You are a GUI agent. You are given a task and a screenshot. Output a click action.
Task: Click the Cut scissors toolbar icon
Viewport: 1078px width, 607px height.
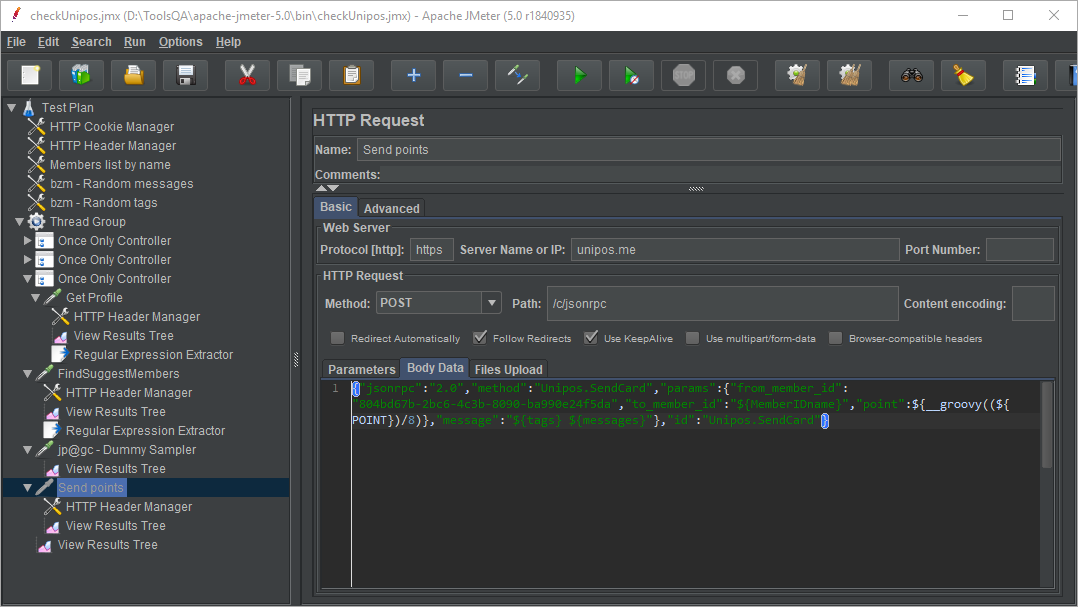pyautogui.click(x=247, y=75)
